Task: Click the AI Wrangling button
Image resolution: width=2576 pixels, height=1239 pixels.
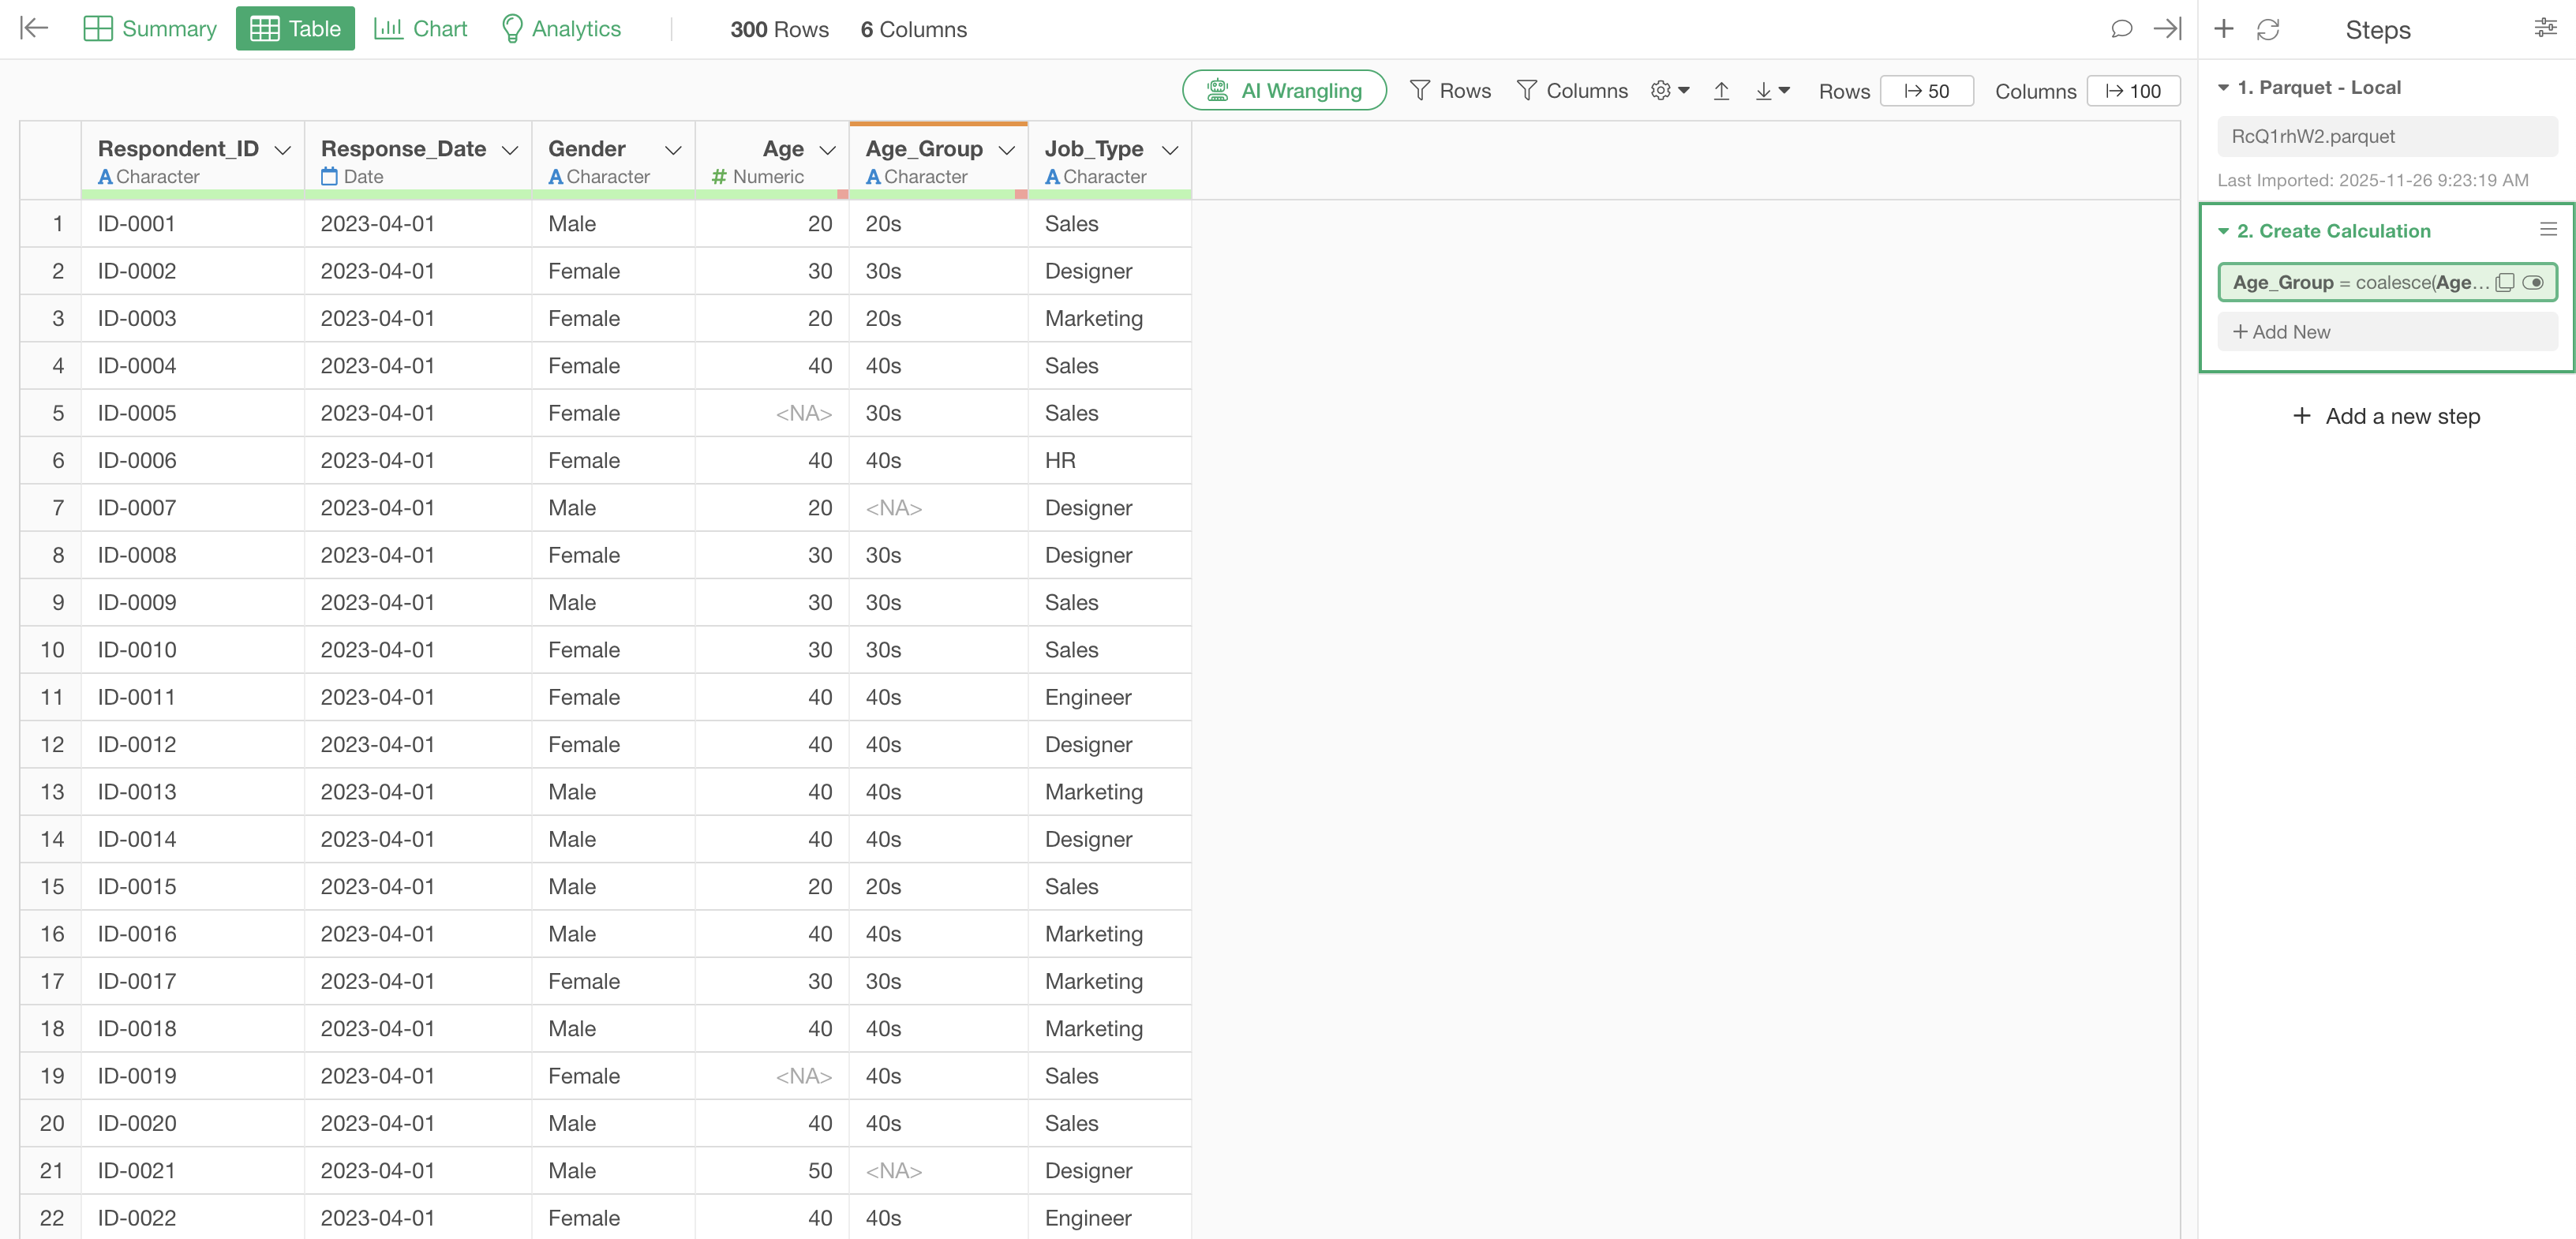Action: (1284, 91)
